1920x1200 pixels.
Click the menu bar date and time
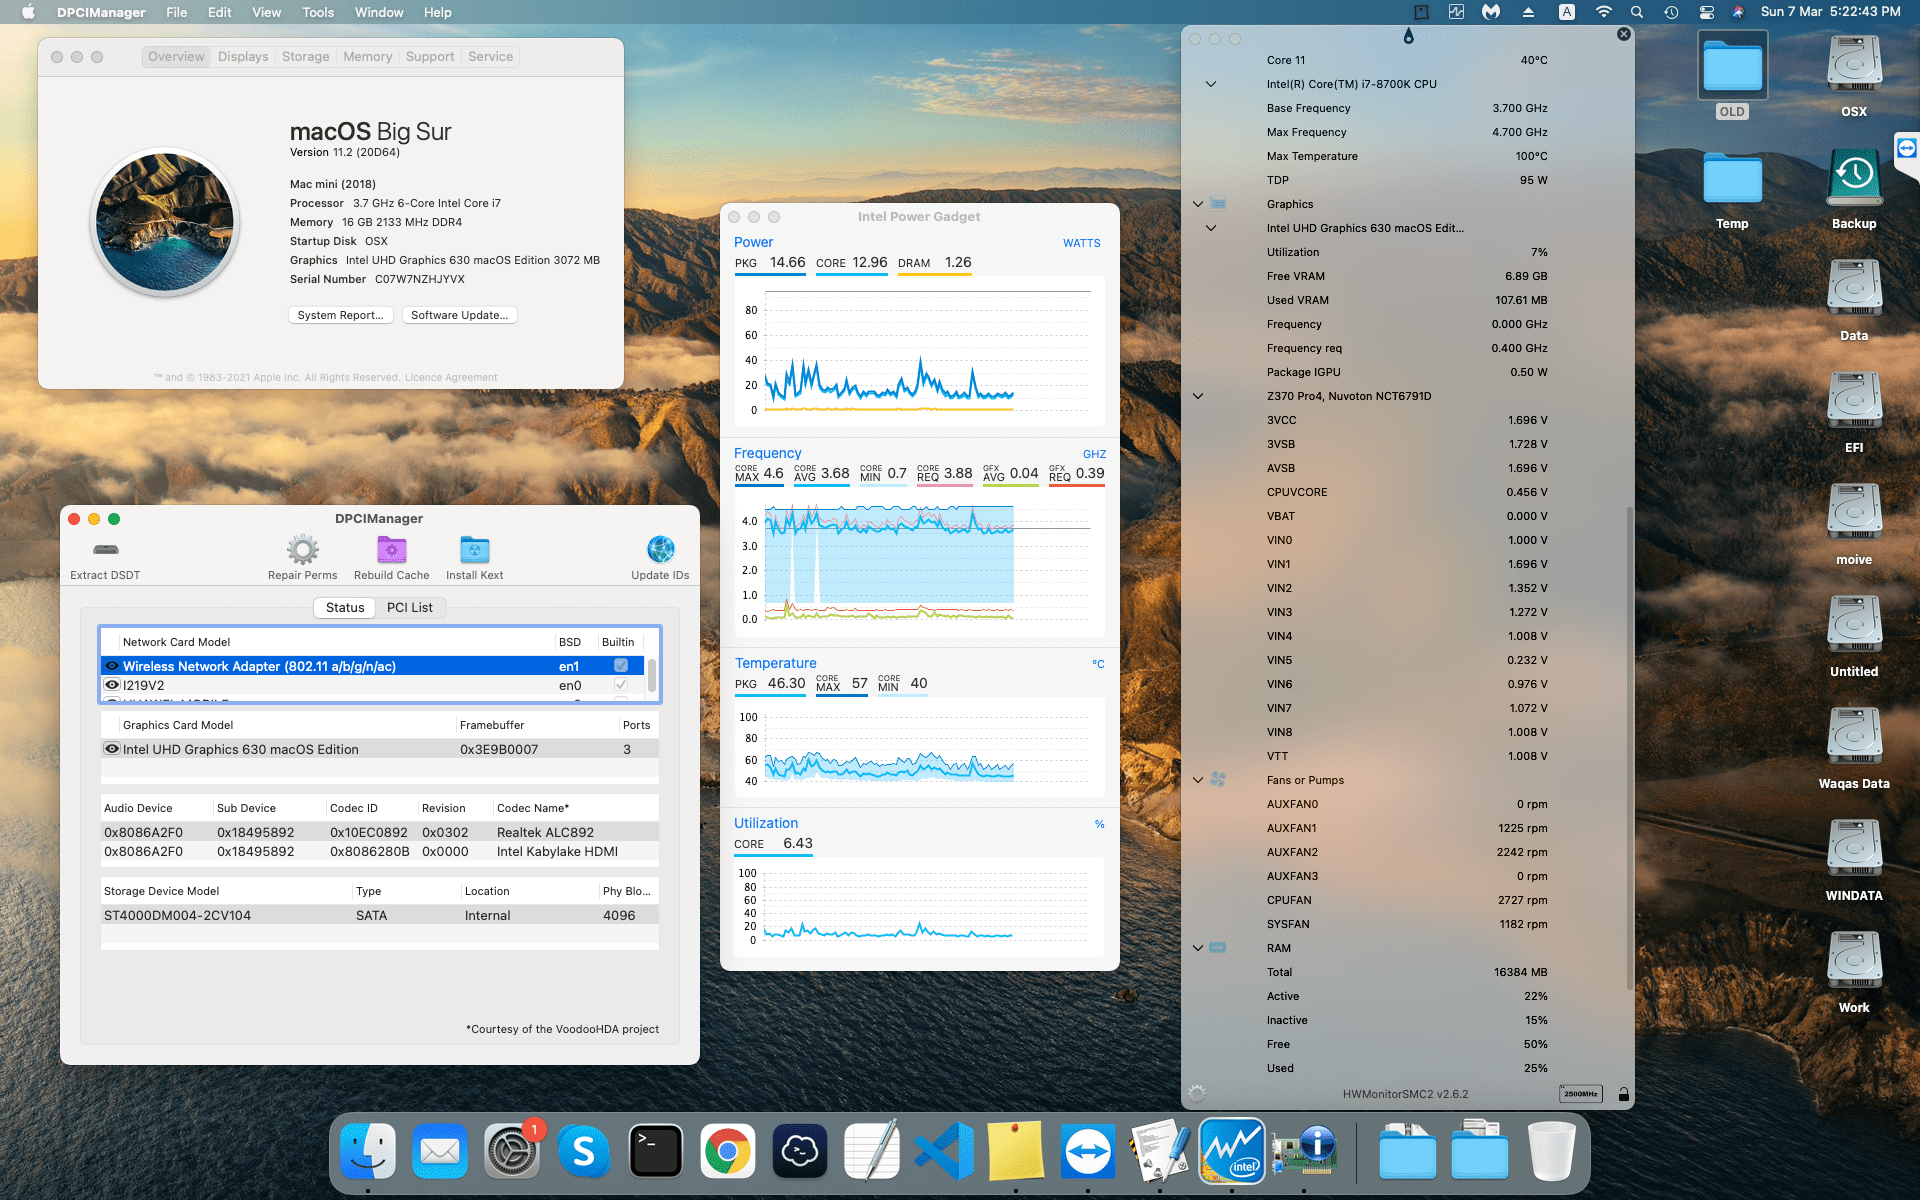coord(1830,12)
